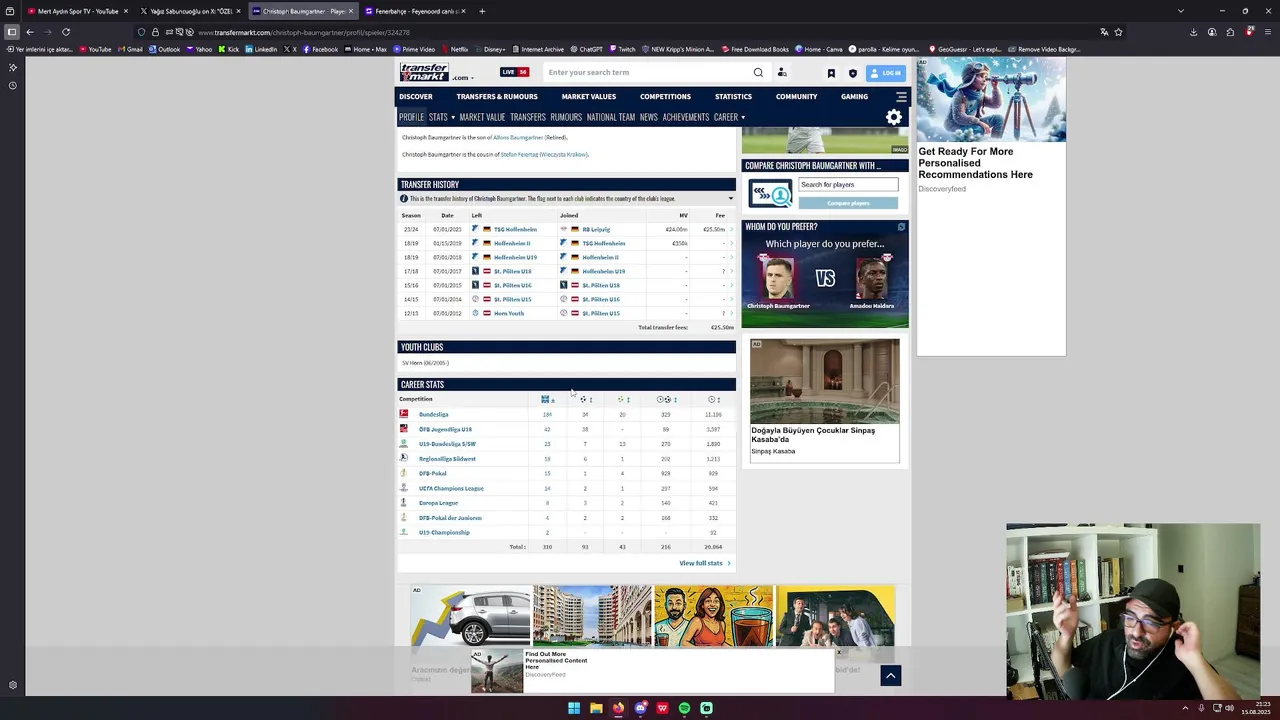This screenshot has height=720, width=1280.
Task: Click the shield icon in header
Action: (x=852, y=73)
